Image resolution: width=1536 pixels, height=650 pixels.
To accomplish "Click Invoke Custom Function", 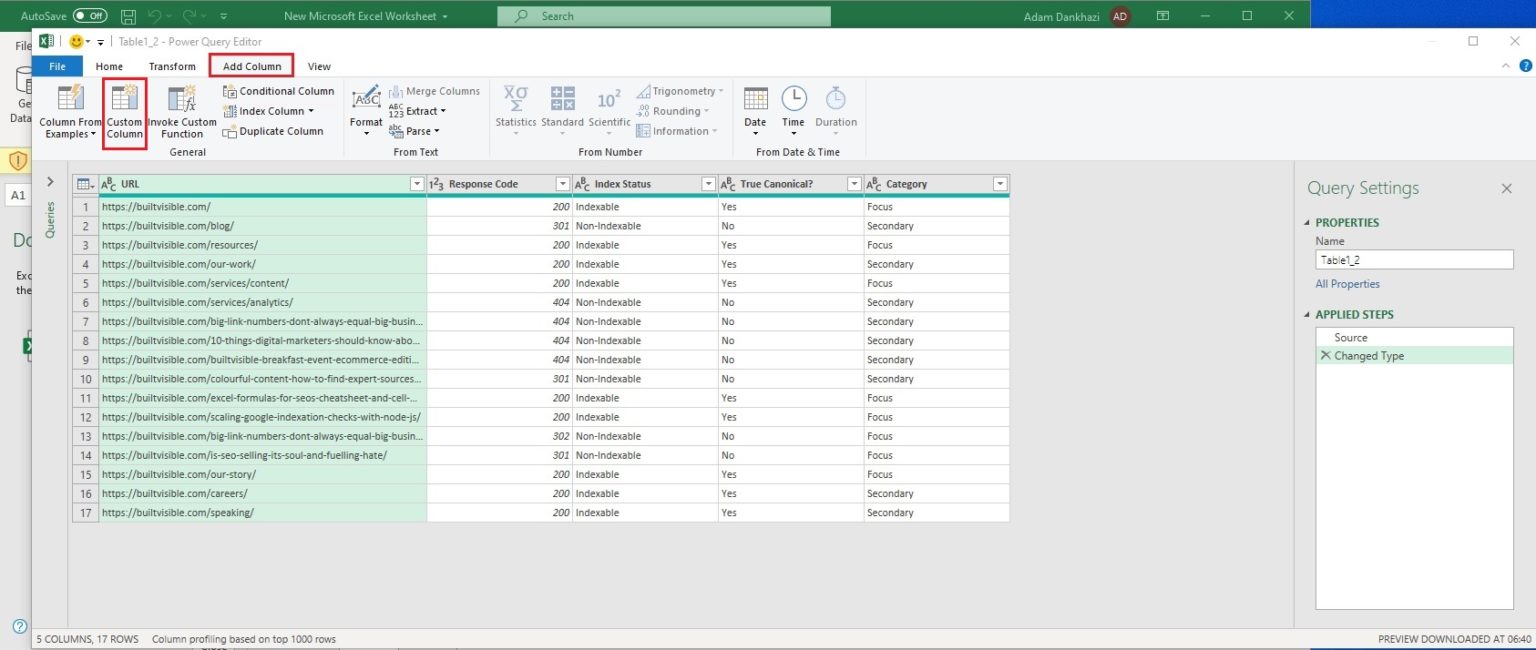I will tap(182, 110).
